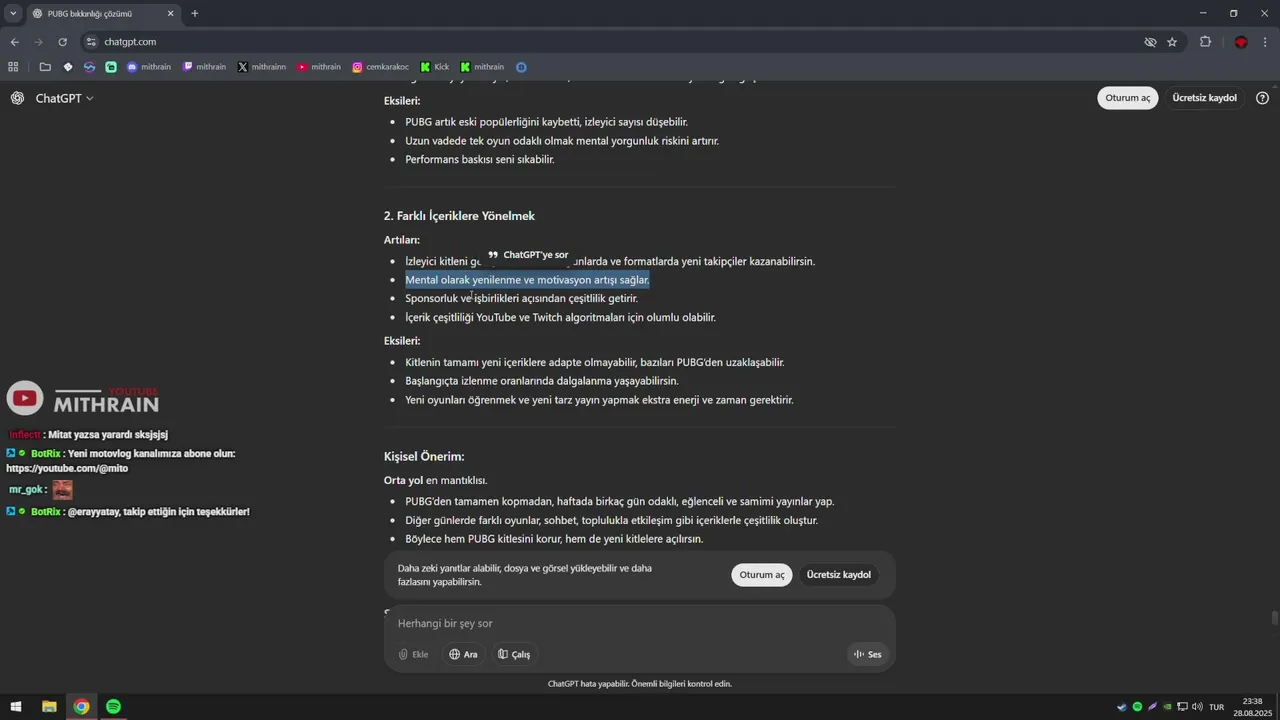
Task: Open the Discord mithrain bookmark
Action: 149,67
